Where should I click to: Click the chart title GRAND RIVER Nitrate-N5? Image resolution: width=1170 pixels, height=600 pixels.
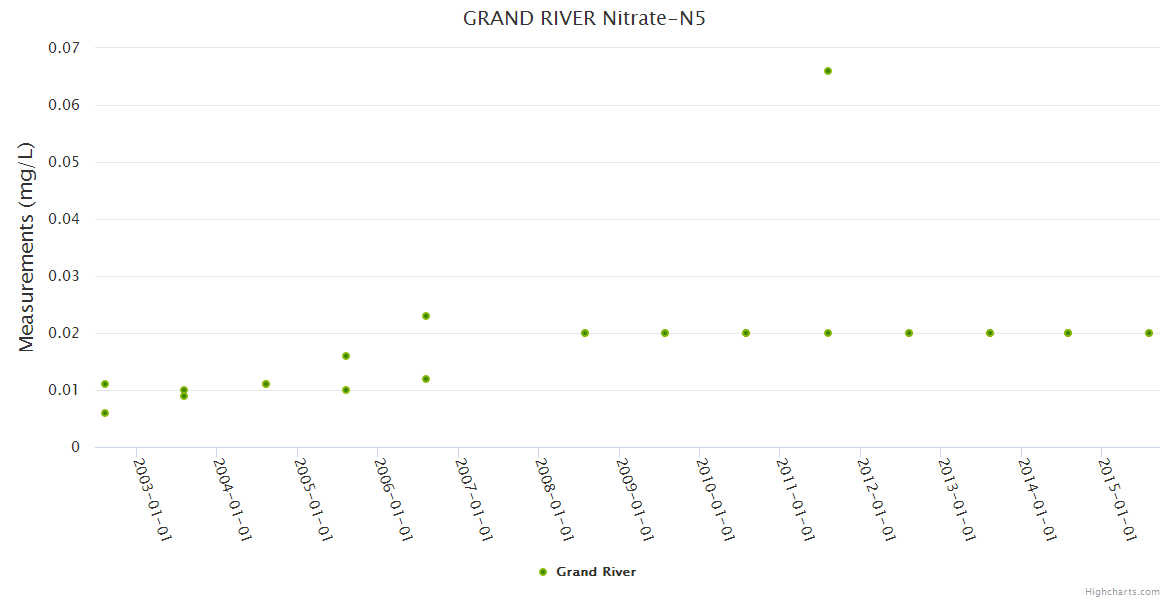click(x=585, y=19)
